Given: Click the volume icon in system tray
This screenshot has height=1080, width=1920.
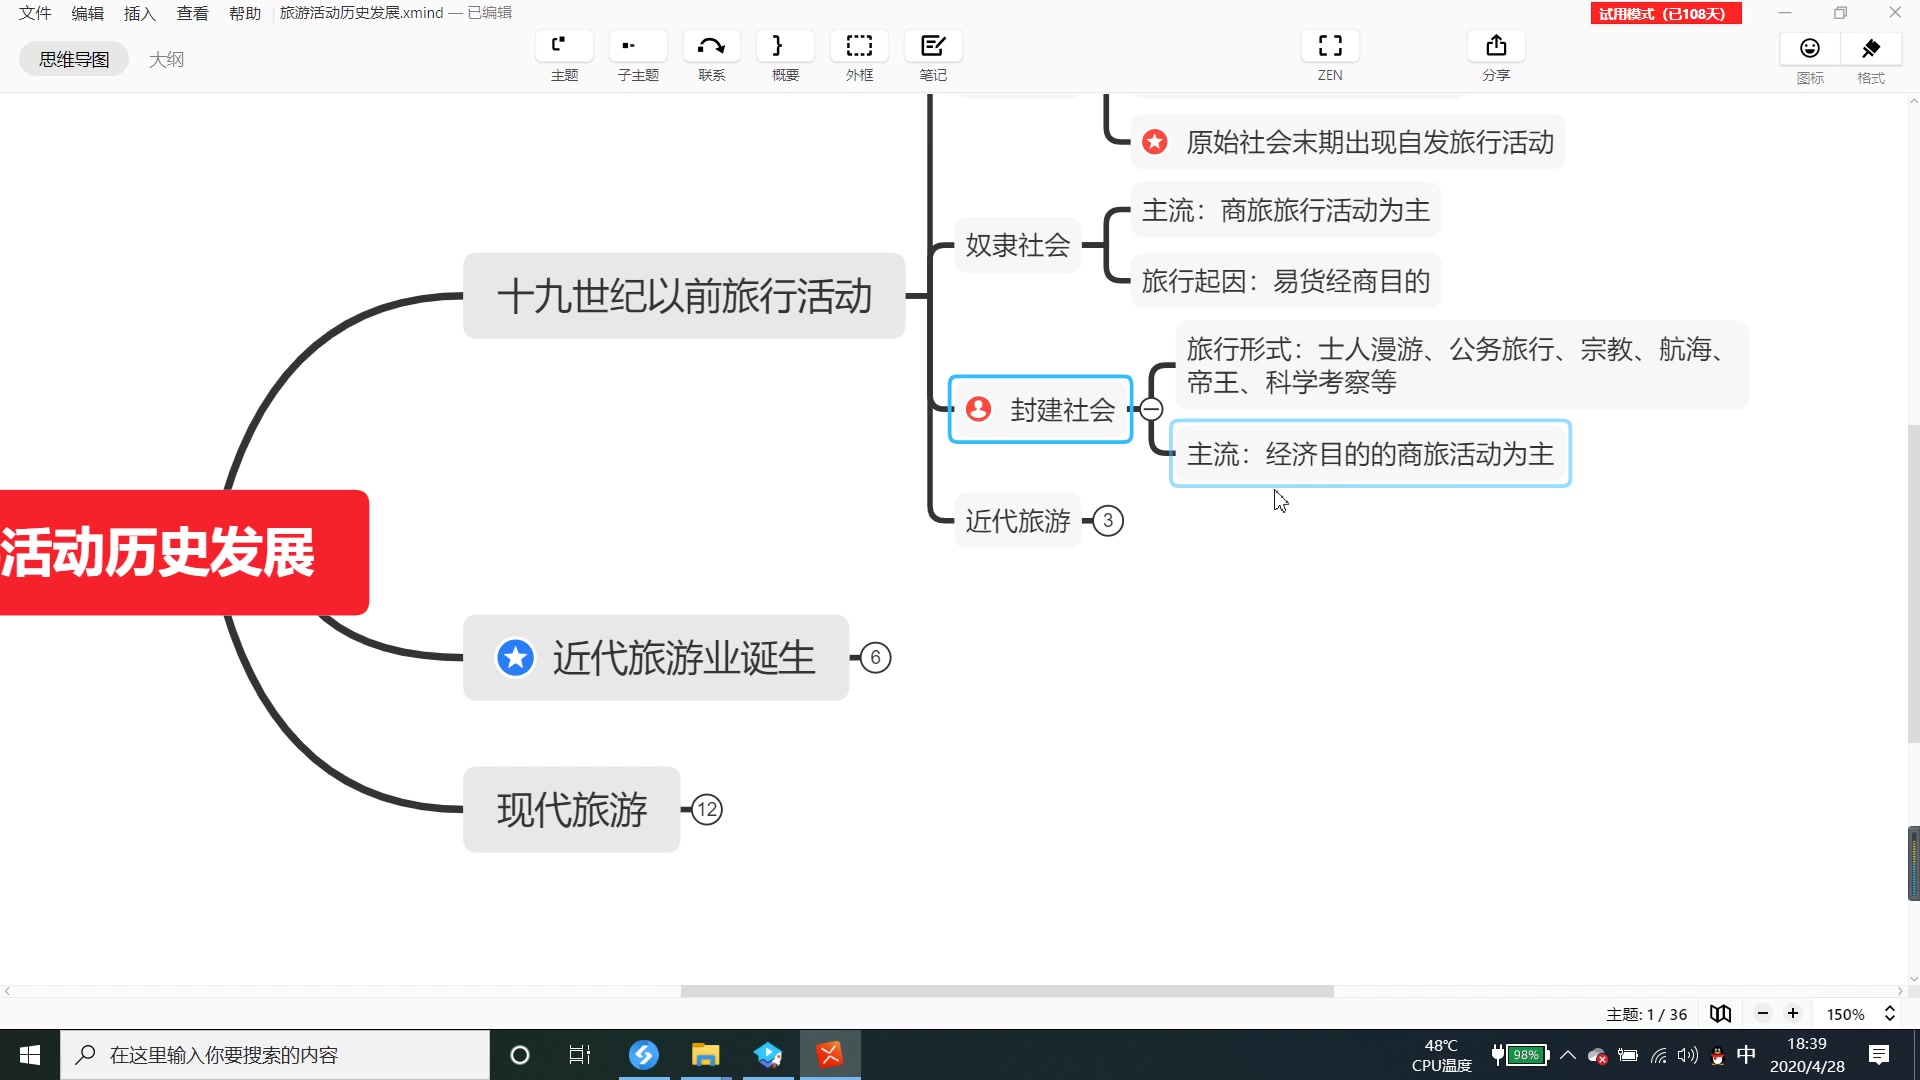Looking at the screenshot, I should tap(1688, 1055).
